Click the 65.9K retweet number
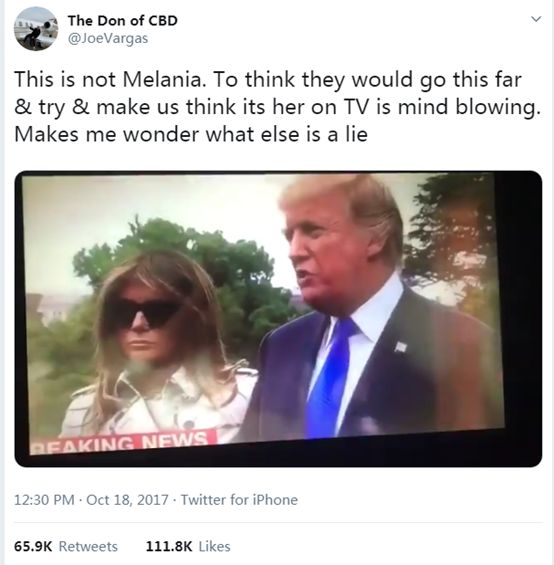554x565 pixels. 33,546
